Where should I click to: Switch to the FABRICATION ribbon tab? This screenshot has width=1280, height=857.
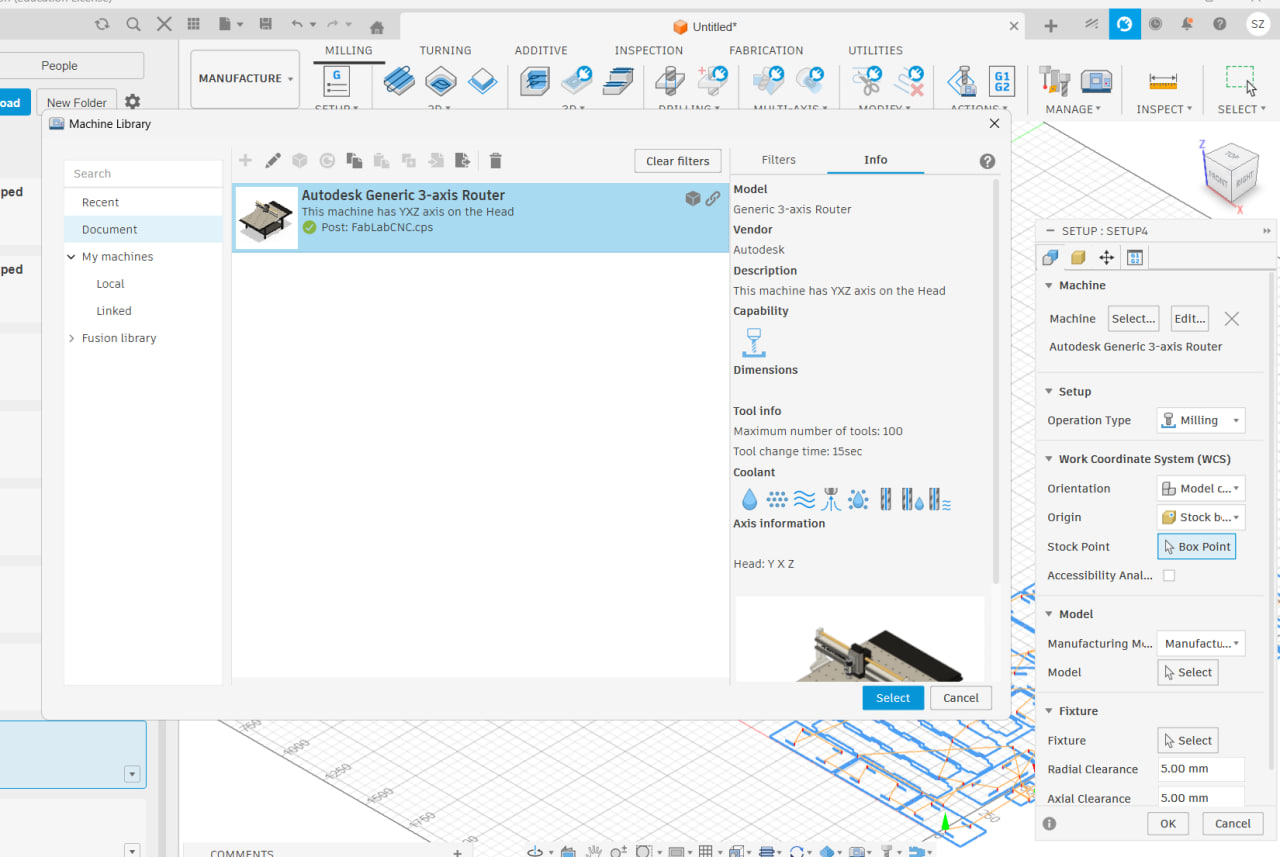[766, 50]
